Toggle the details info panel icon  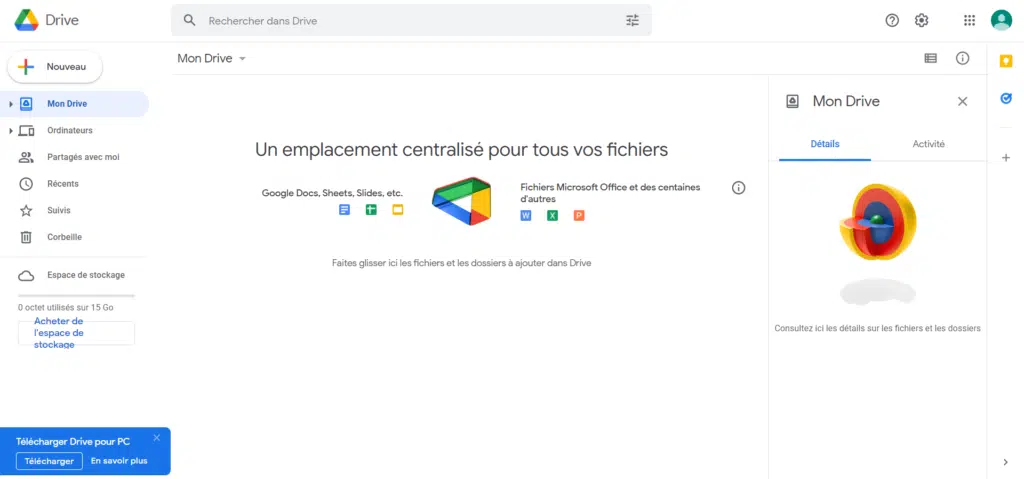pyautogui.click(x=963, y=58)
